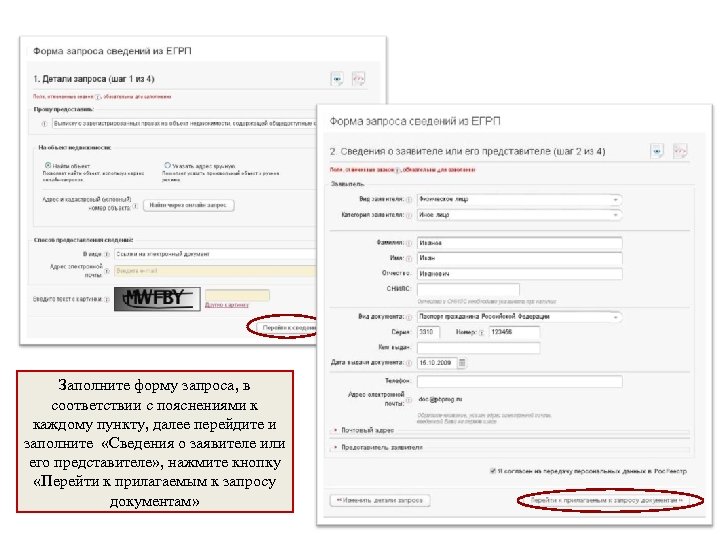
Task: Click first toolbar icon in step 1 form
Action: [x=337, y=79]
